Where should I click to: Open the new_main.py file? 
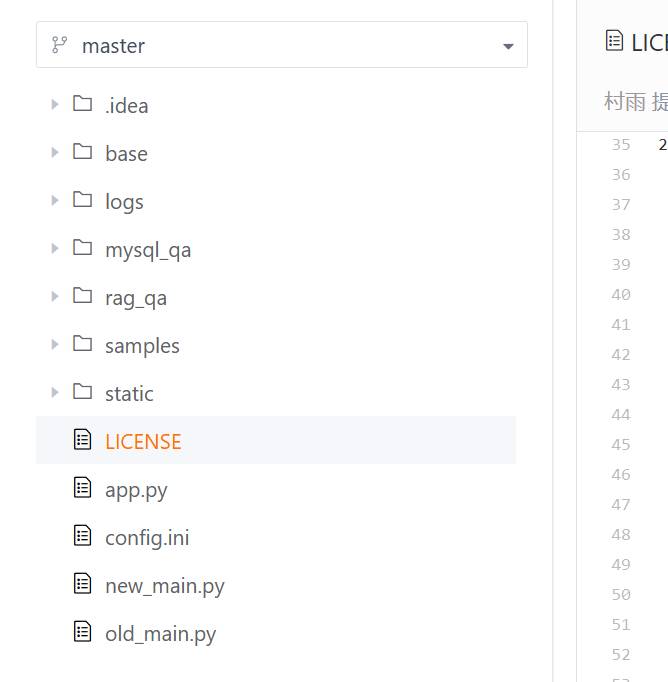click(x=165, y=586)
